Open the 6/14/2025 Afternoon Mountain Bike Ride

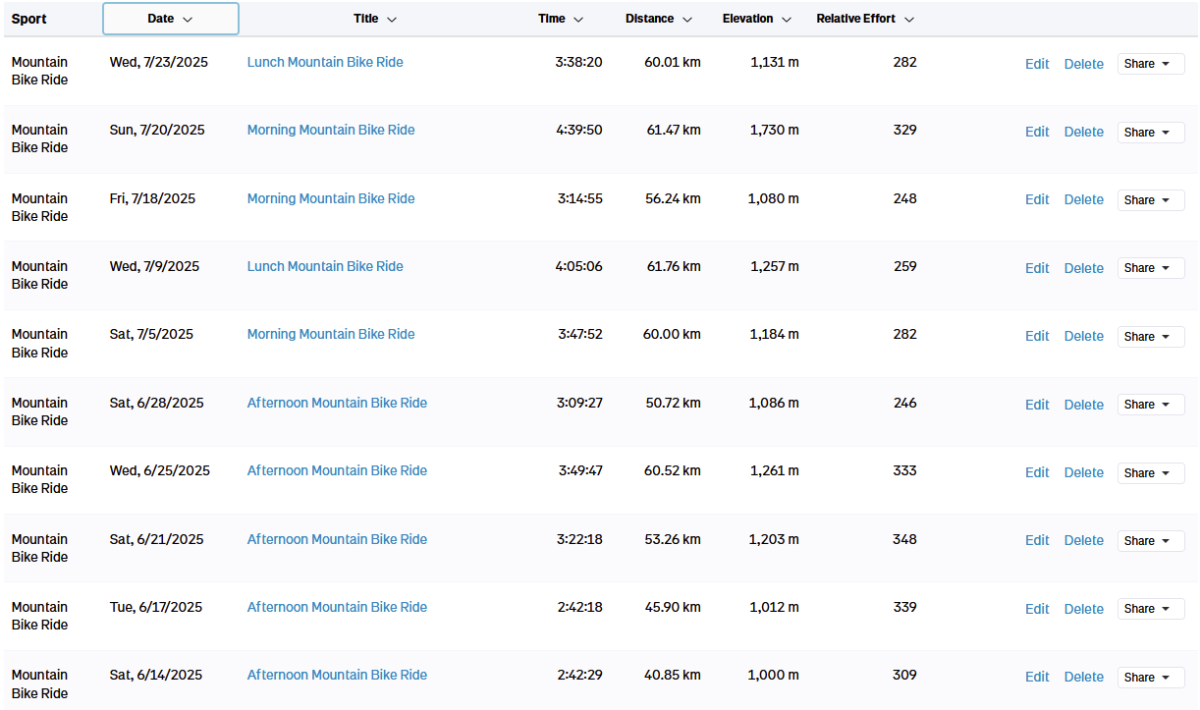coord(337,675)
